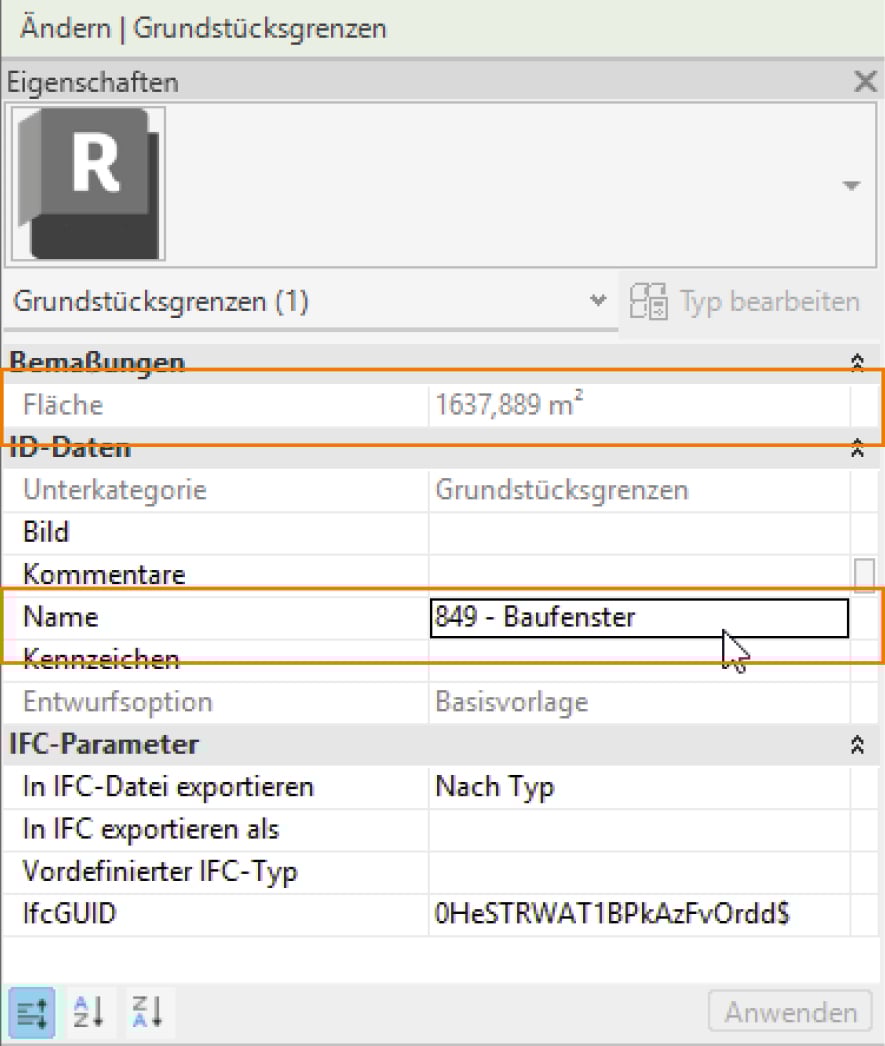Open the type selector dropdown arrow
The height and width of the screenshot is (1046, 885).
tap(850, 185)
